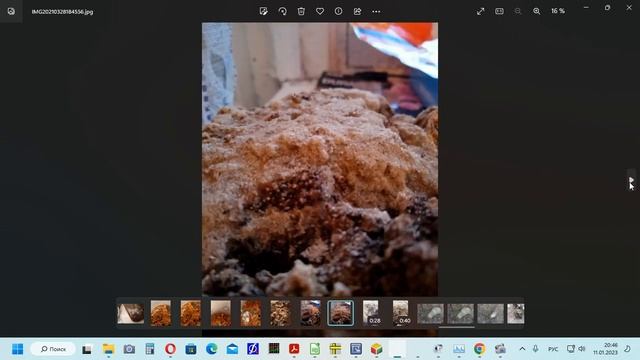
Task: Go to next photo using right-edge arrow
Action: tap(631, 180)
